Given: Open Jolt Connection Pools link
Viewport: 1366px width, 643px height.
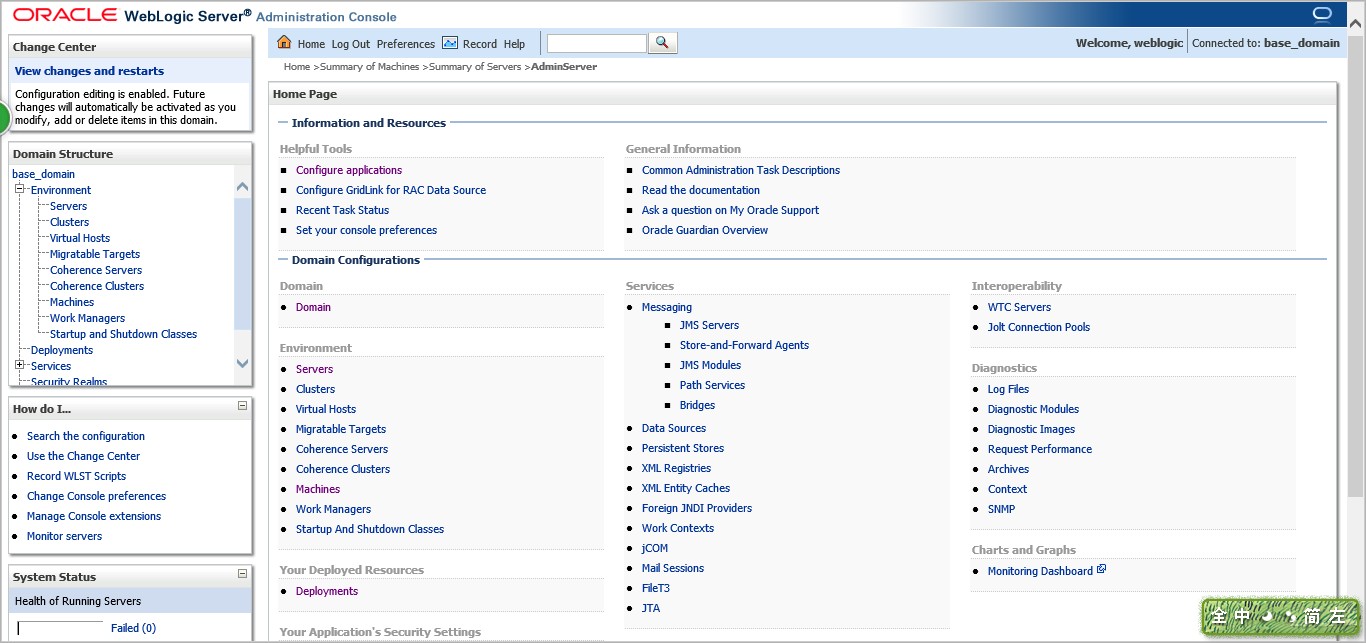Looking at the screenshot, I should tap(1039, 327).
